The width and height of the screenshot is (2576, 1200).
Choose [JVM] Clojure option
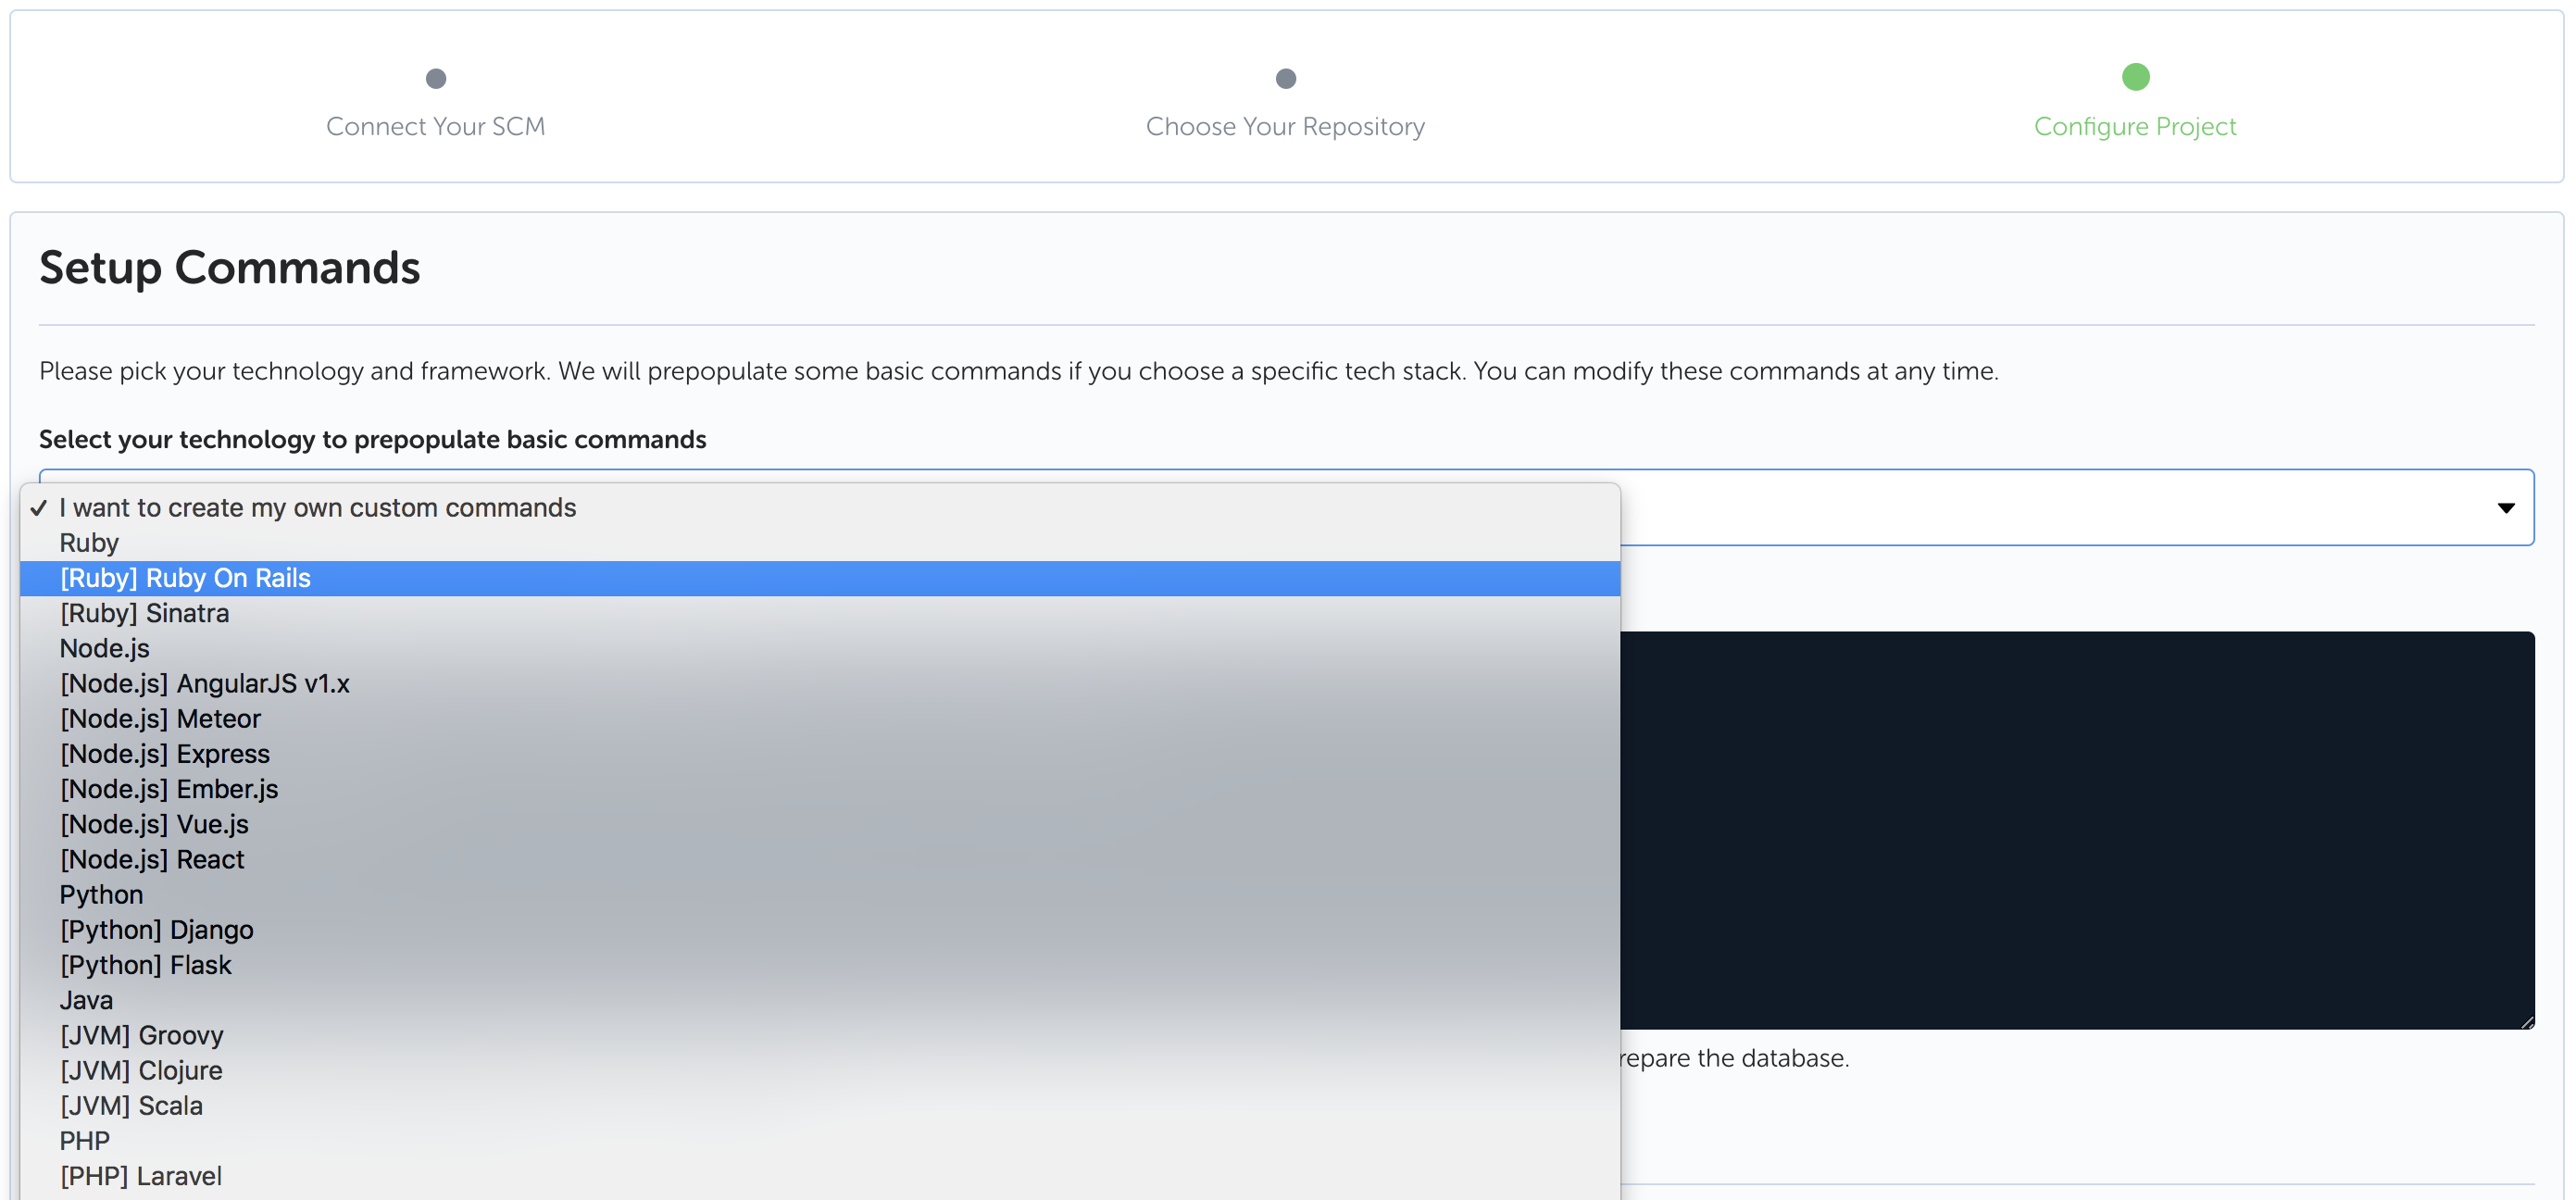click(820, 1070)
